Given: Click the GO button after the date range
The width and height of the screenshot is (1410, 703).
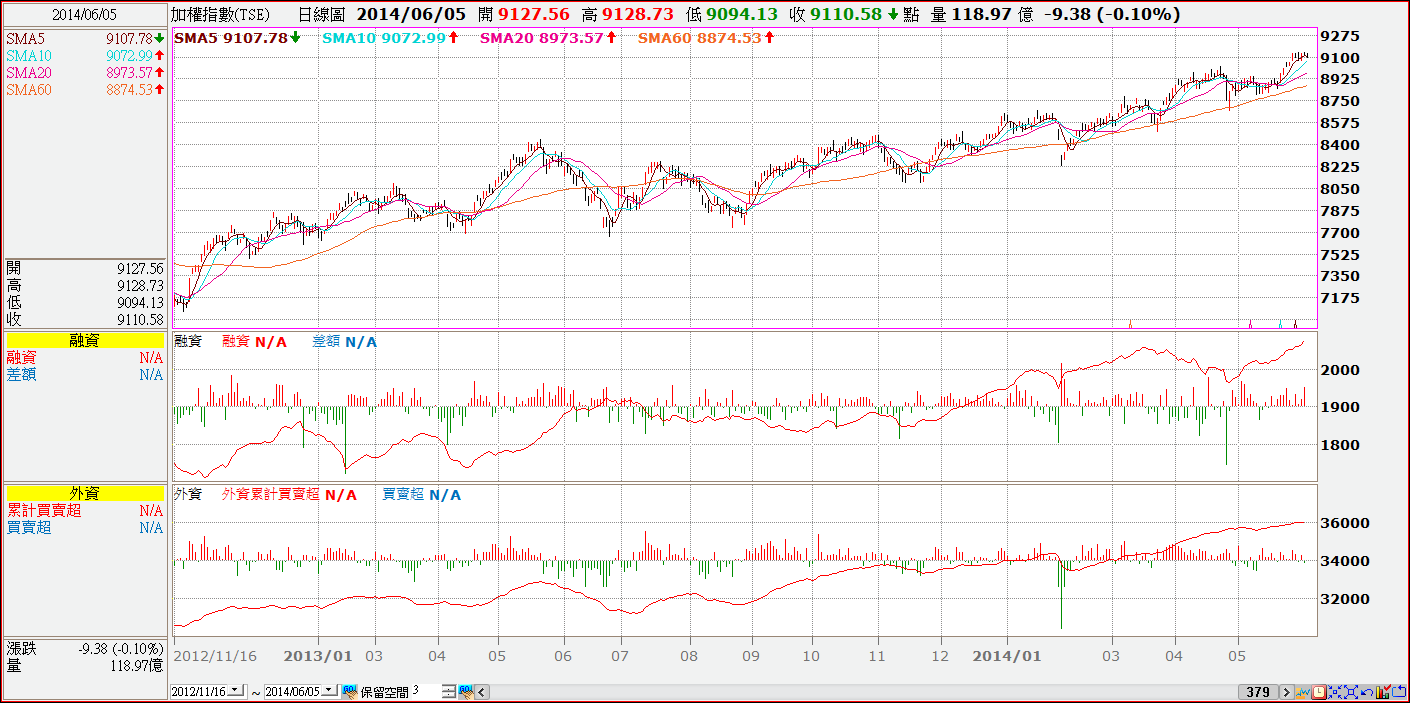Looking at the screenshot, I should tap(350, 692).
